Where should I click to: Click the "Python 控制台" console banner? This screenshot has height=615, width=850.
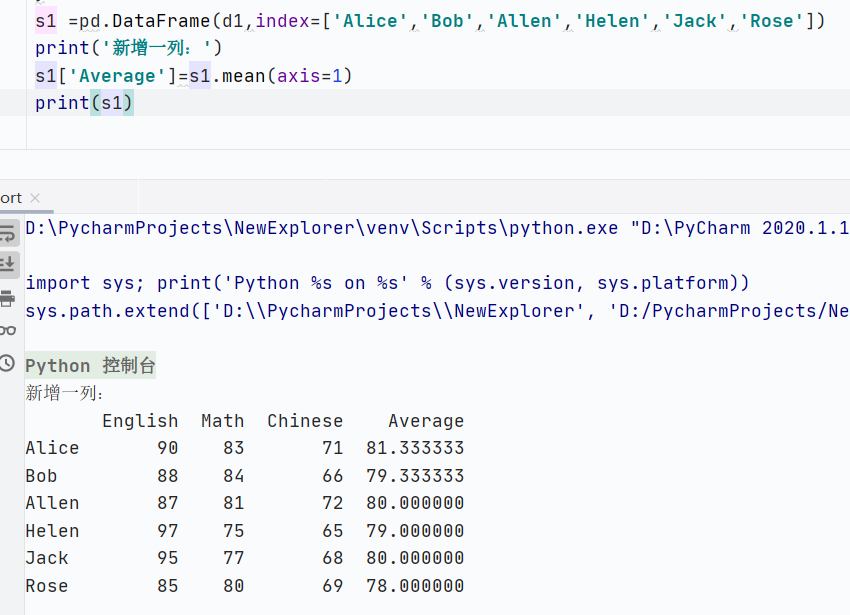tap(90, 366)
